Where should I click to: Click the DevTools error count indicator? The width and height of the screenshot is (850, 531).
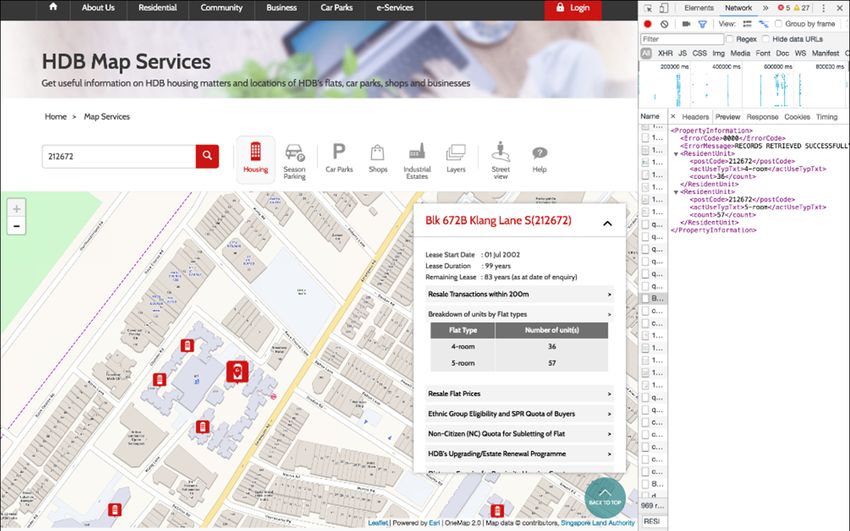coord(783,8)
